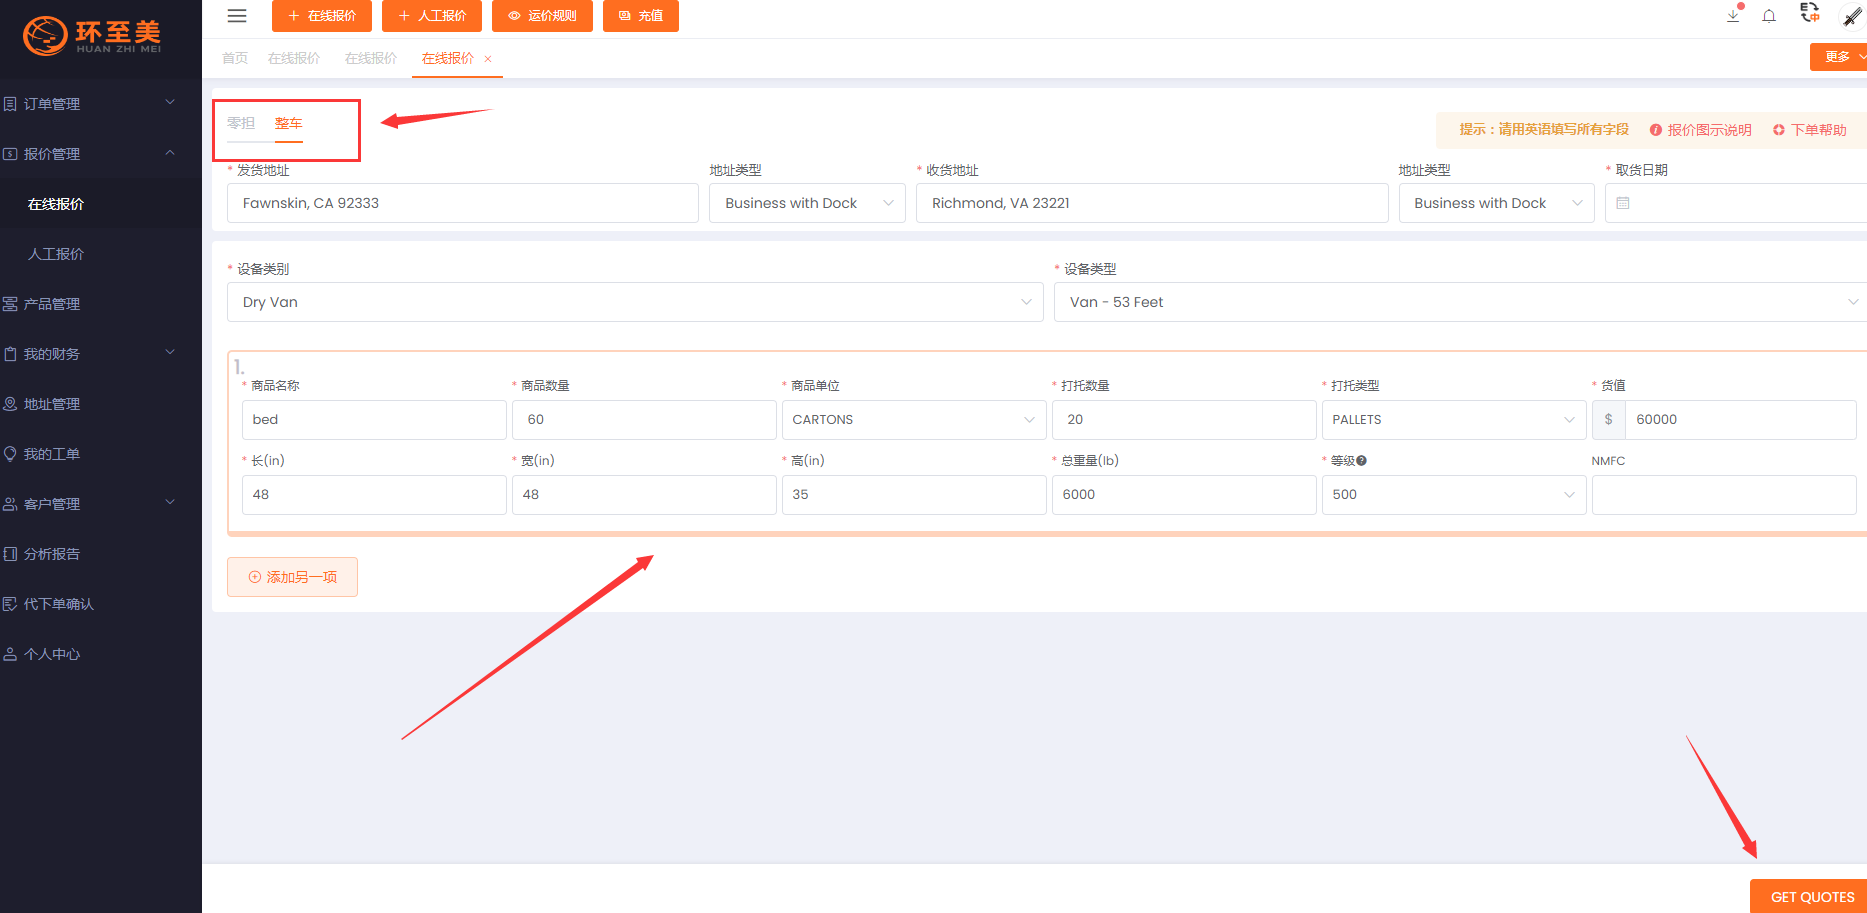The image size is (1867, 913).
Task: Click the 等级 help question-mark icon
Action: pos(1361,461)
